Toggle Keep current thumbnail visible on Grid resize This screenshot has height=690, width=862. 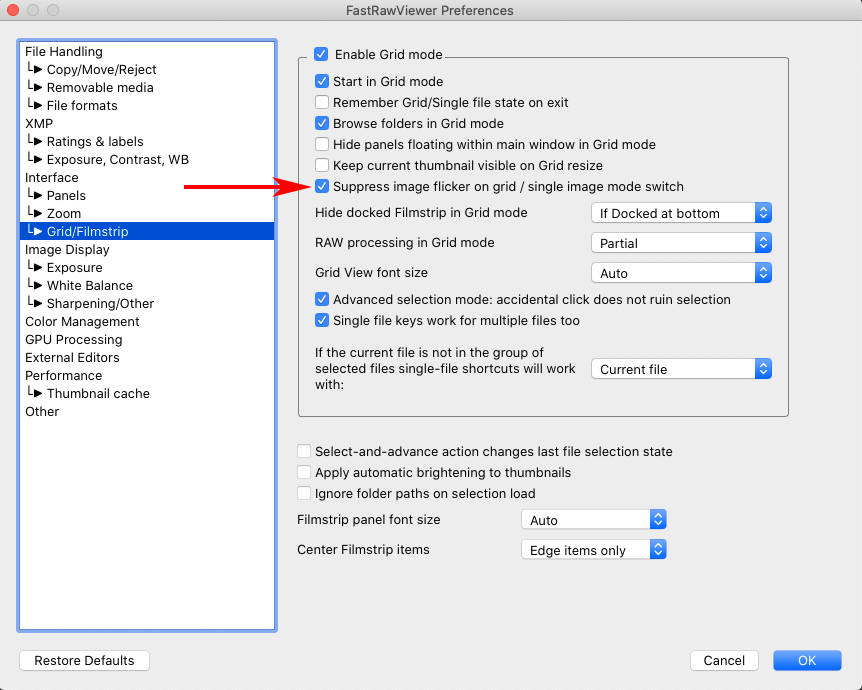pos(322,166)
